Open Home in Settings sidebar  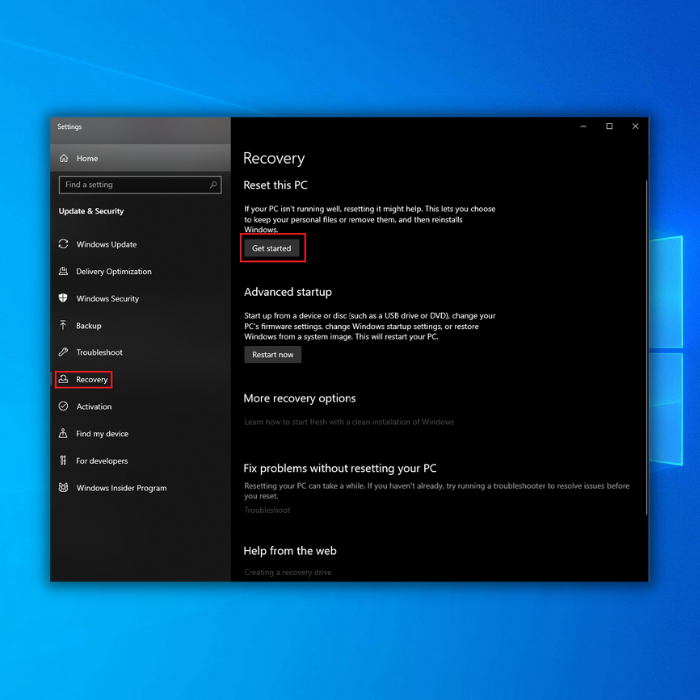click(x=140, y=158)
